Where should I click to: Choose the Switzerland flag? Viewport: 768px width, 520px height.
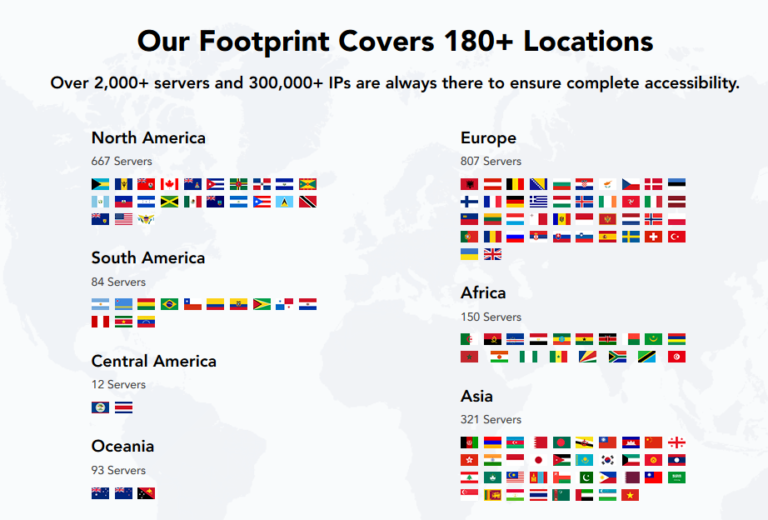(653, 237)
